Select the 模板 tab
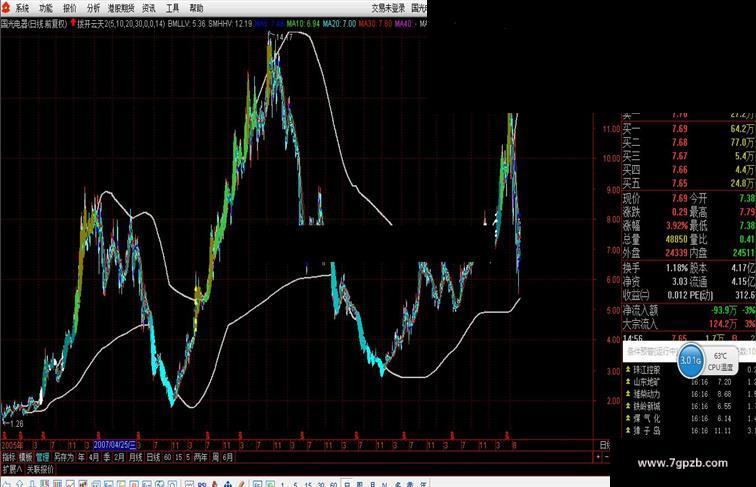Viewport: 756px width, 487px height. click(x=26, y=457)
